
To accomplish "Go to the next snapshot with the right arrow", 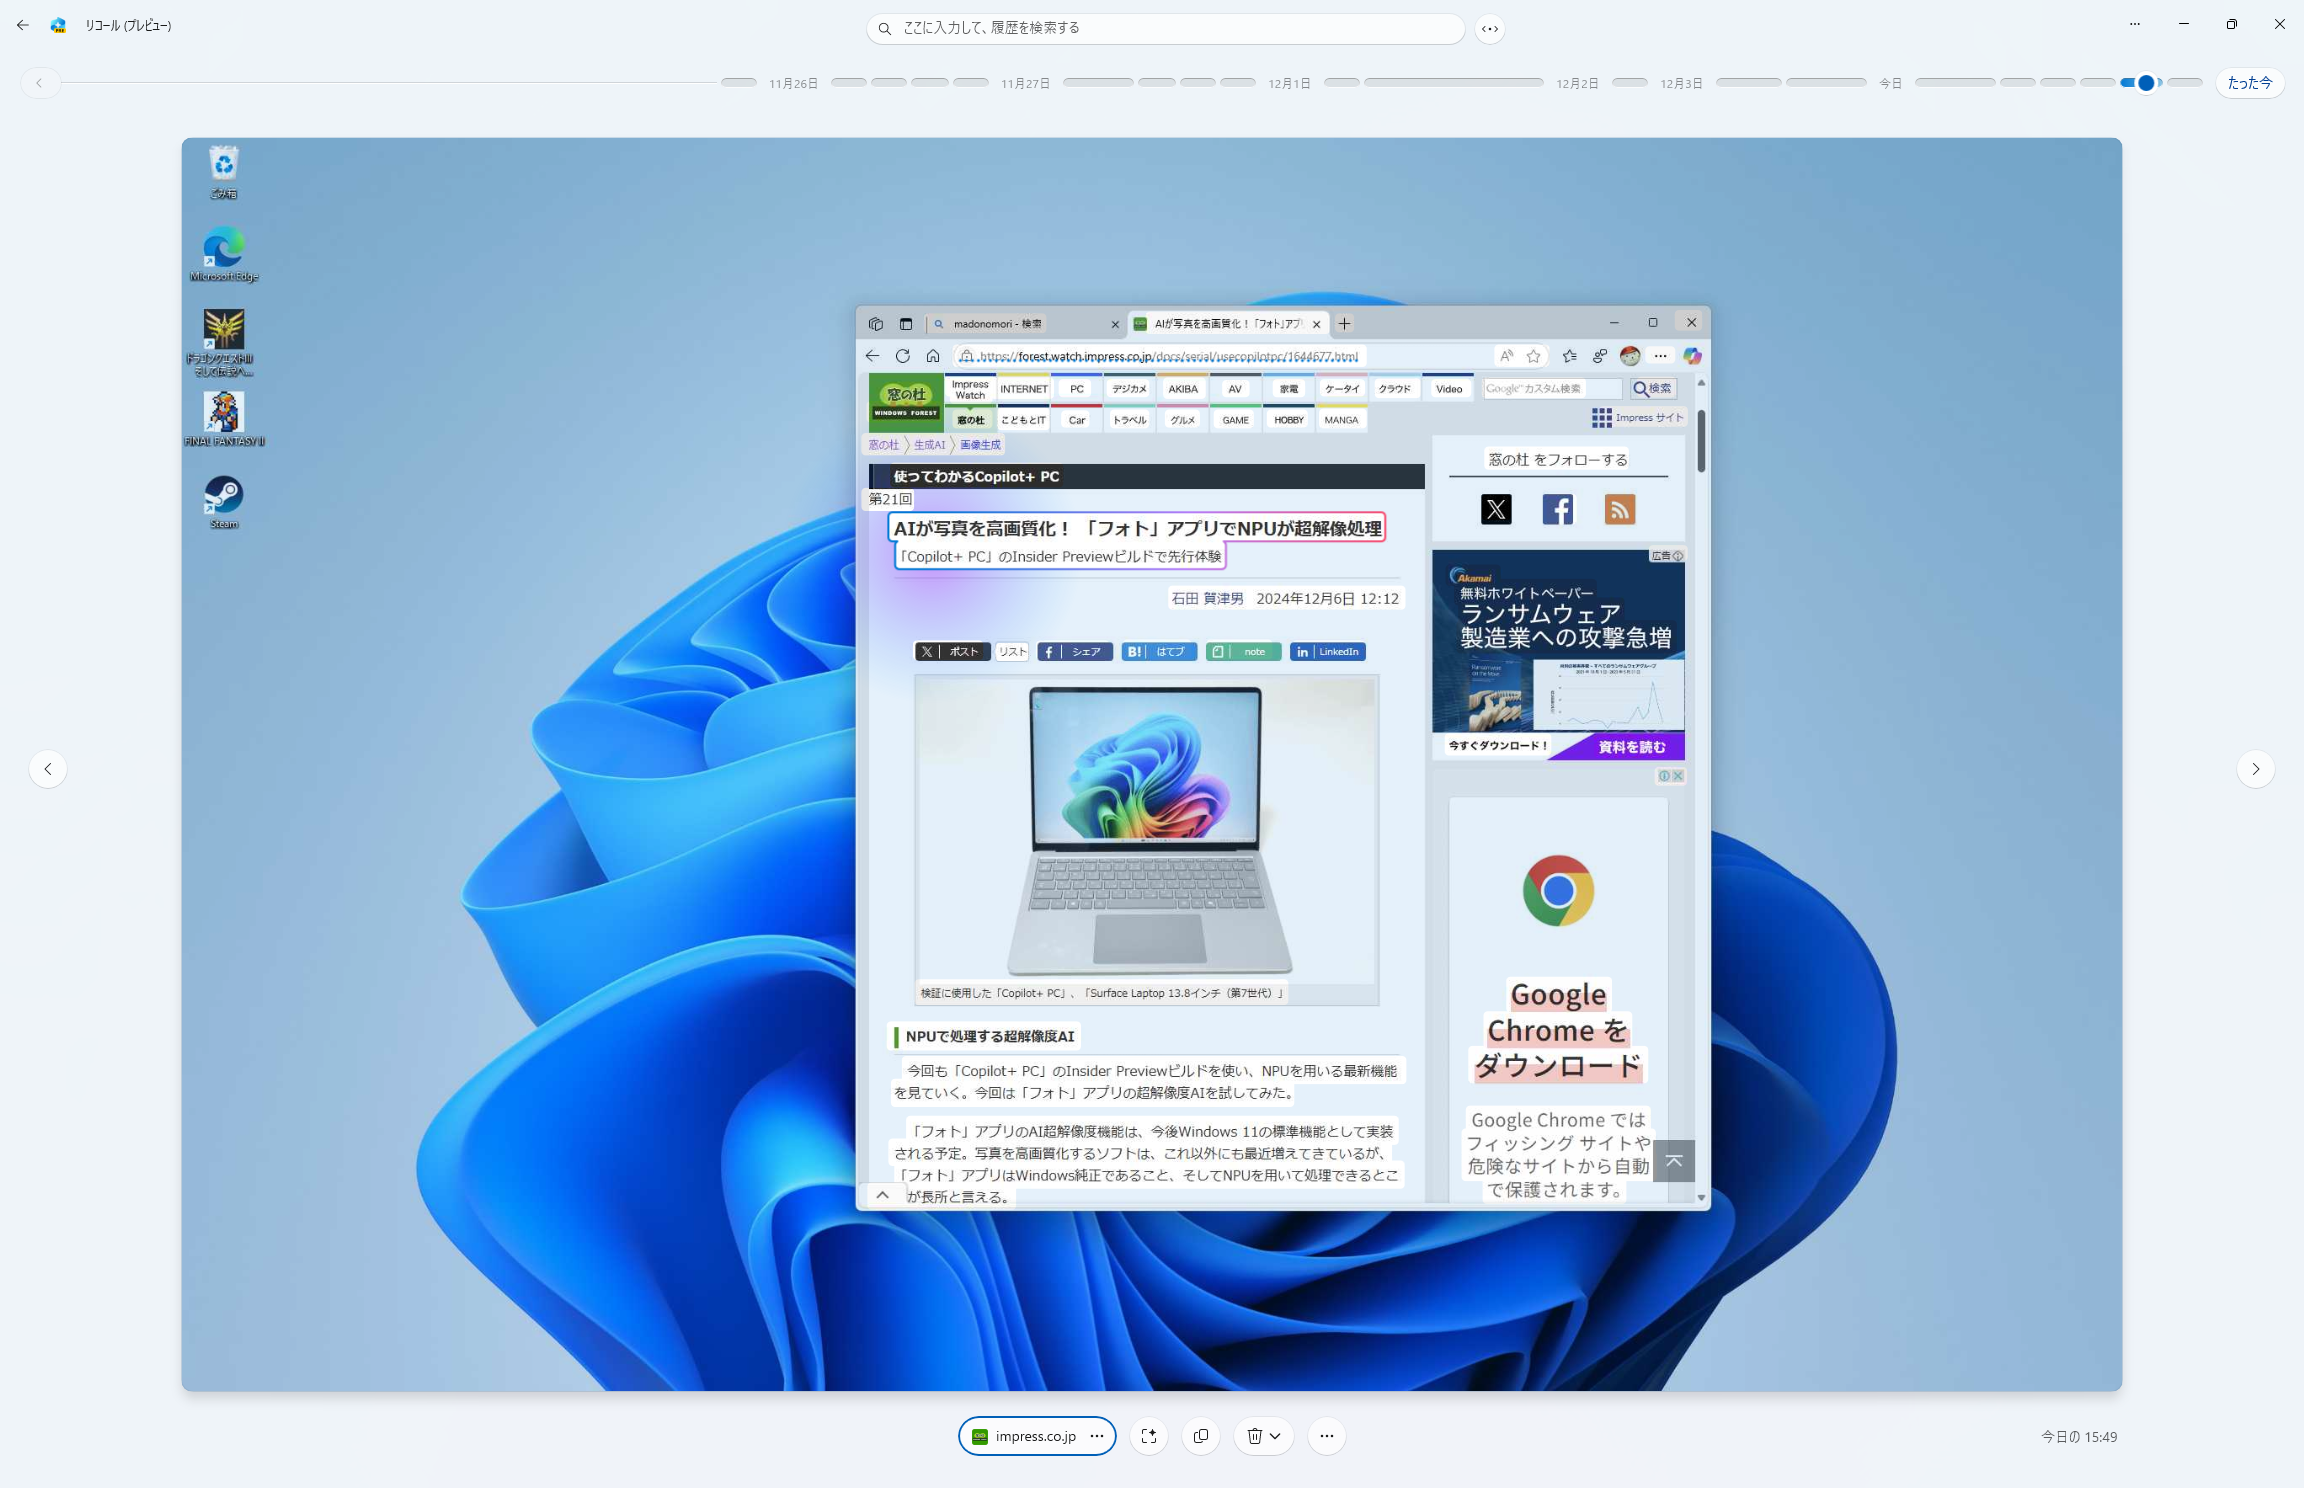I will 2255,769.
